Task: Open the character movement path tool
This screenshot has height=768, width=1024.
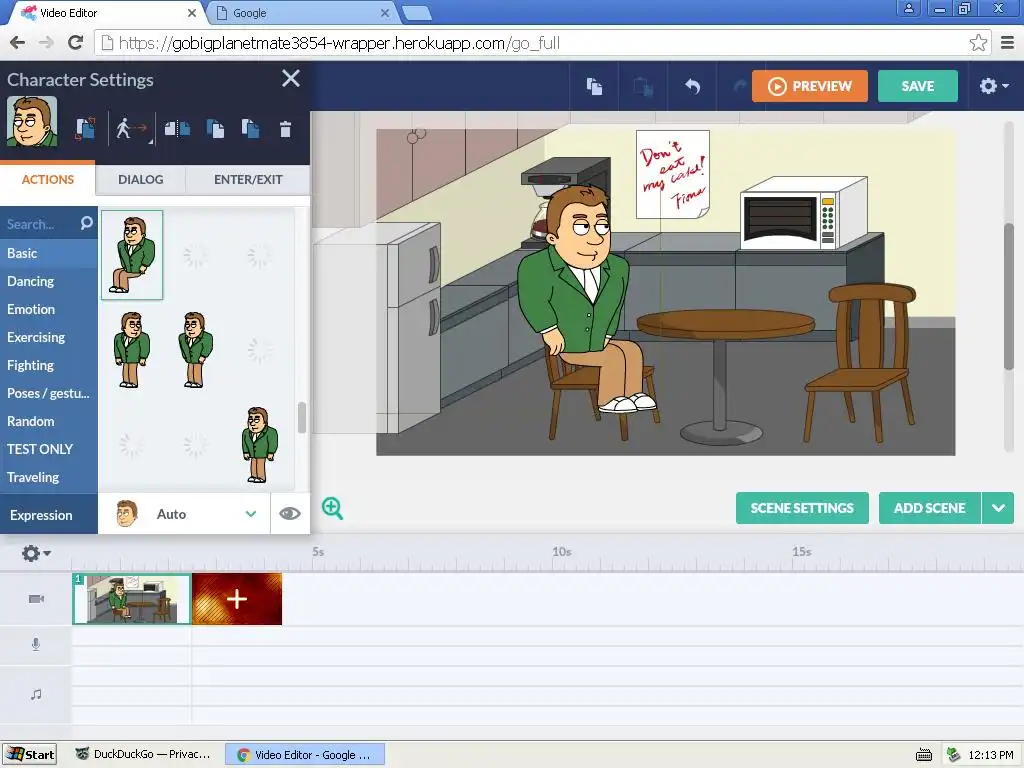Action: point(132,128)
